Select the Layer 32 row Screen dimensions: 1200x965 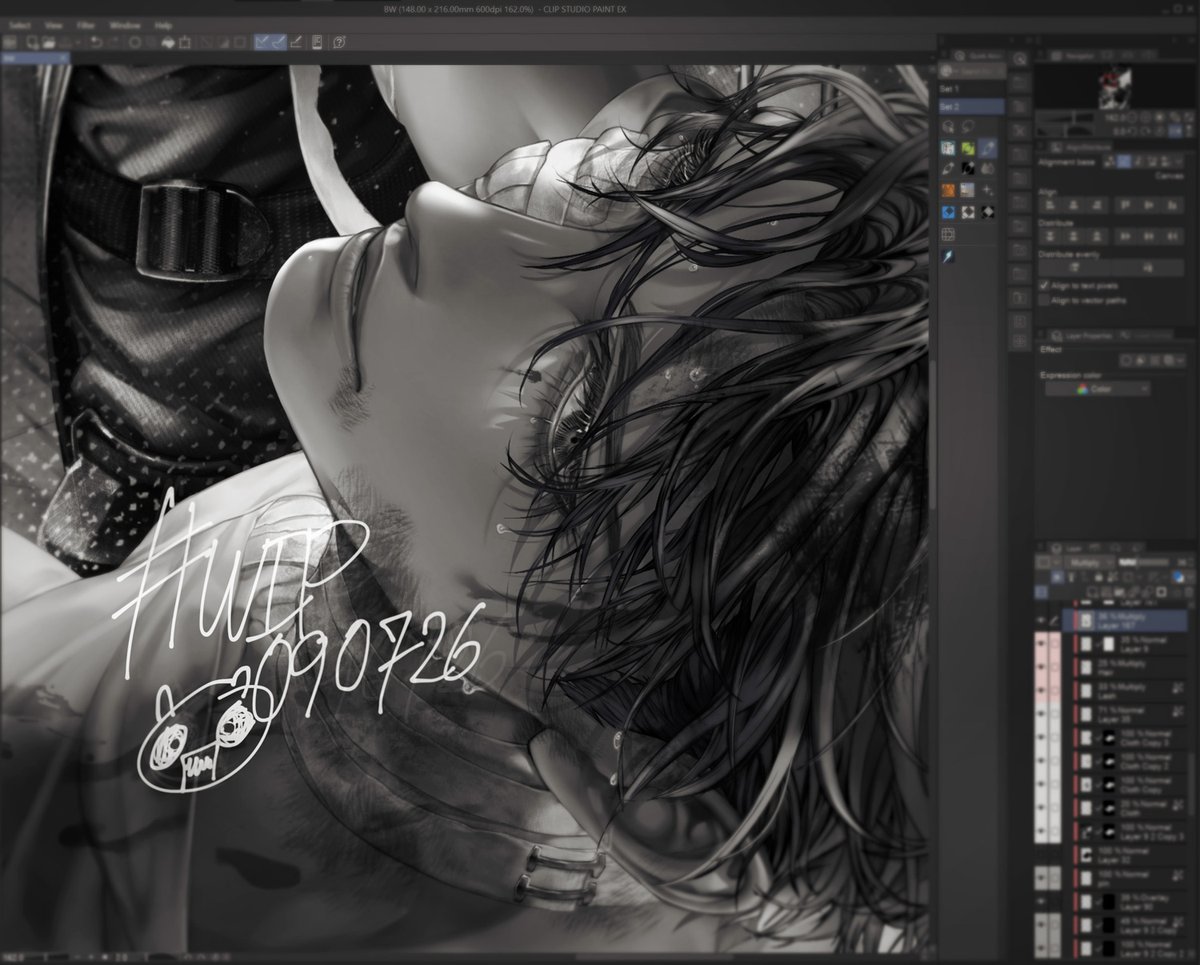1131,855
